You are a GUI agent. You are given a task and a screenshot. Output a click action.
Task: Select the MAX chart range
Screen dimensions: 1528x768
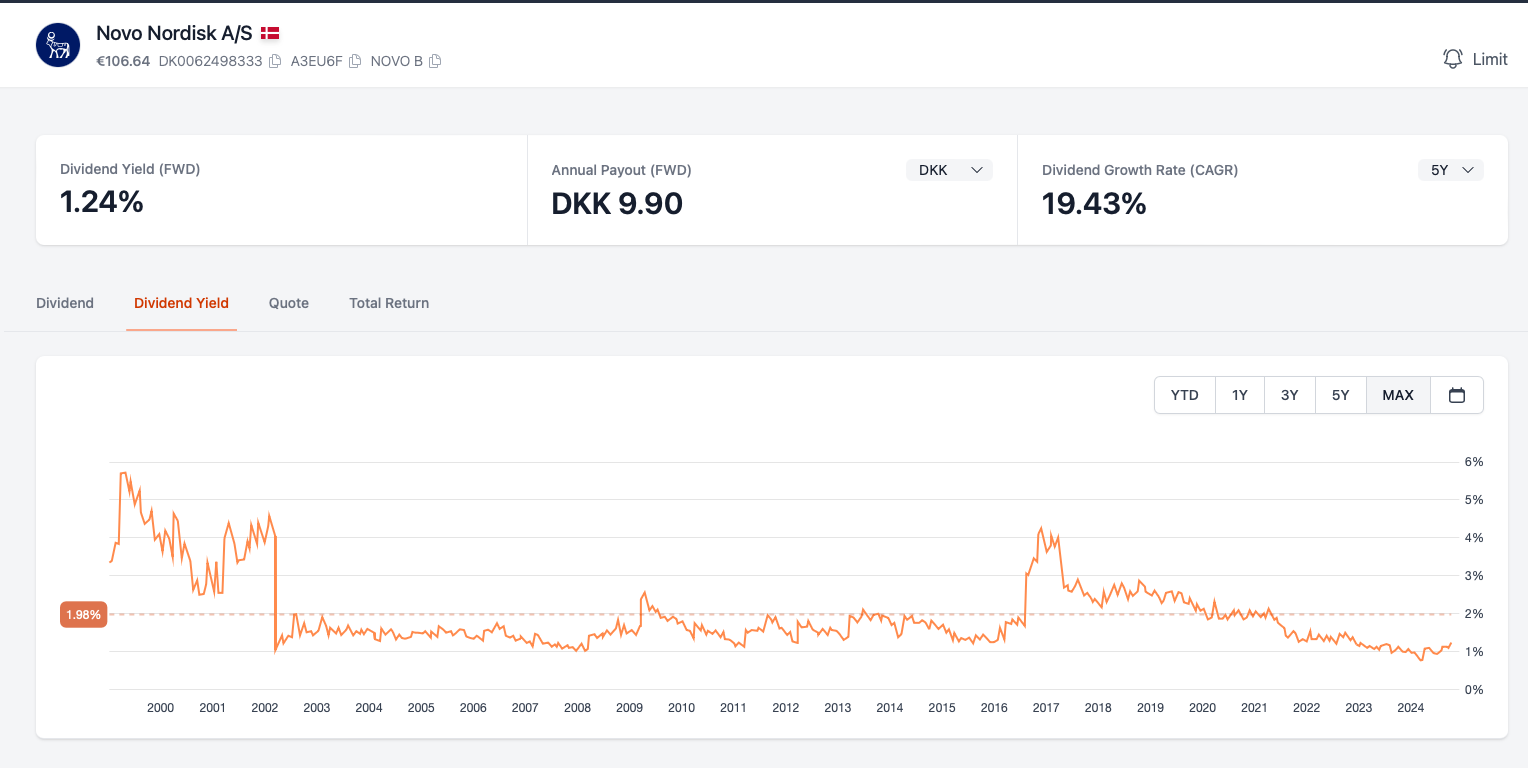1398,395
